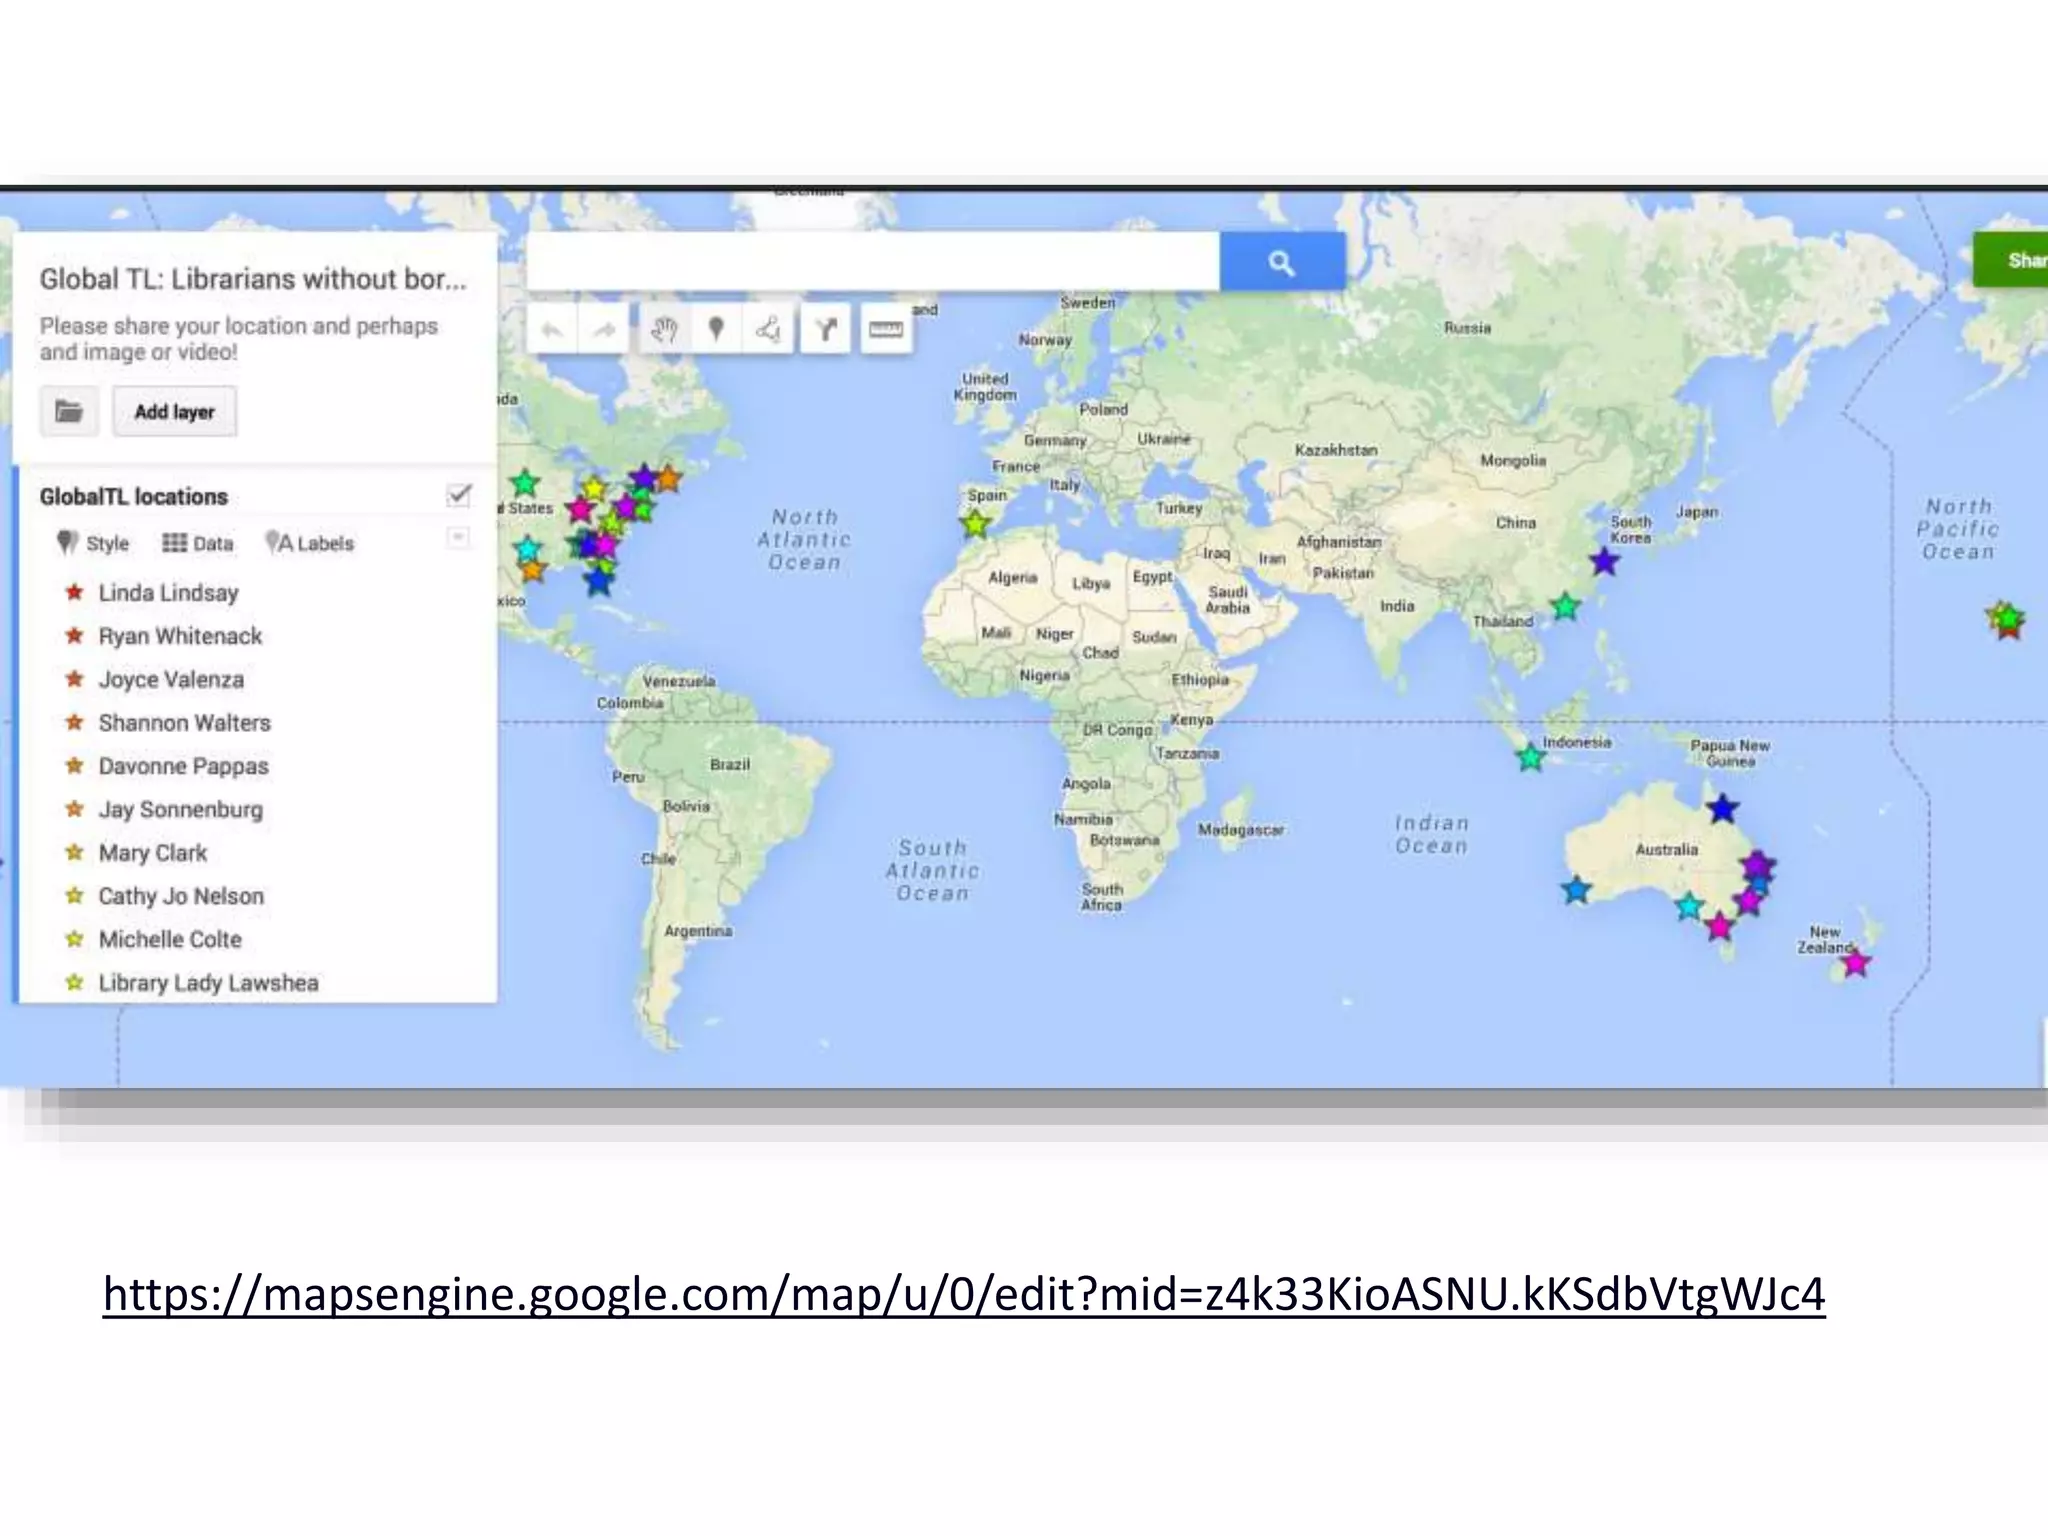2048x1536 pixels.
Task: Select the hand pan tool
Action: (664, 329)
